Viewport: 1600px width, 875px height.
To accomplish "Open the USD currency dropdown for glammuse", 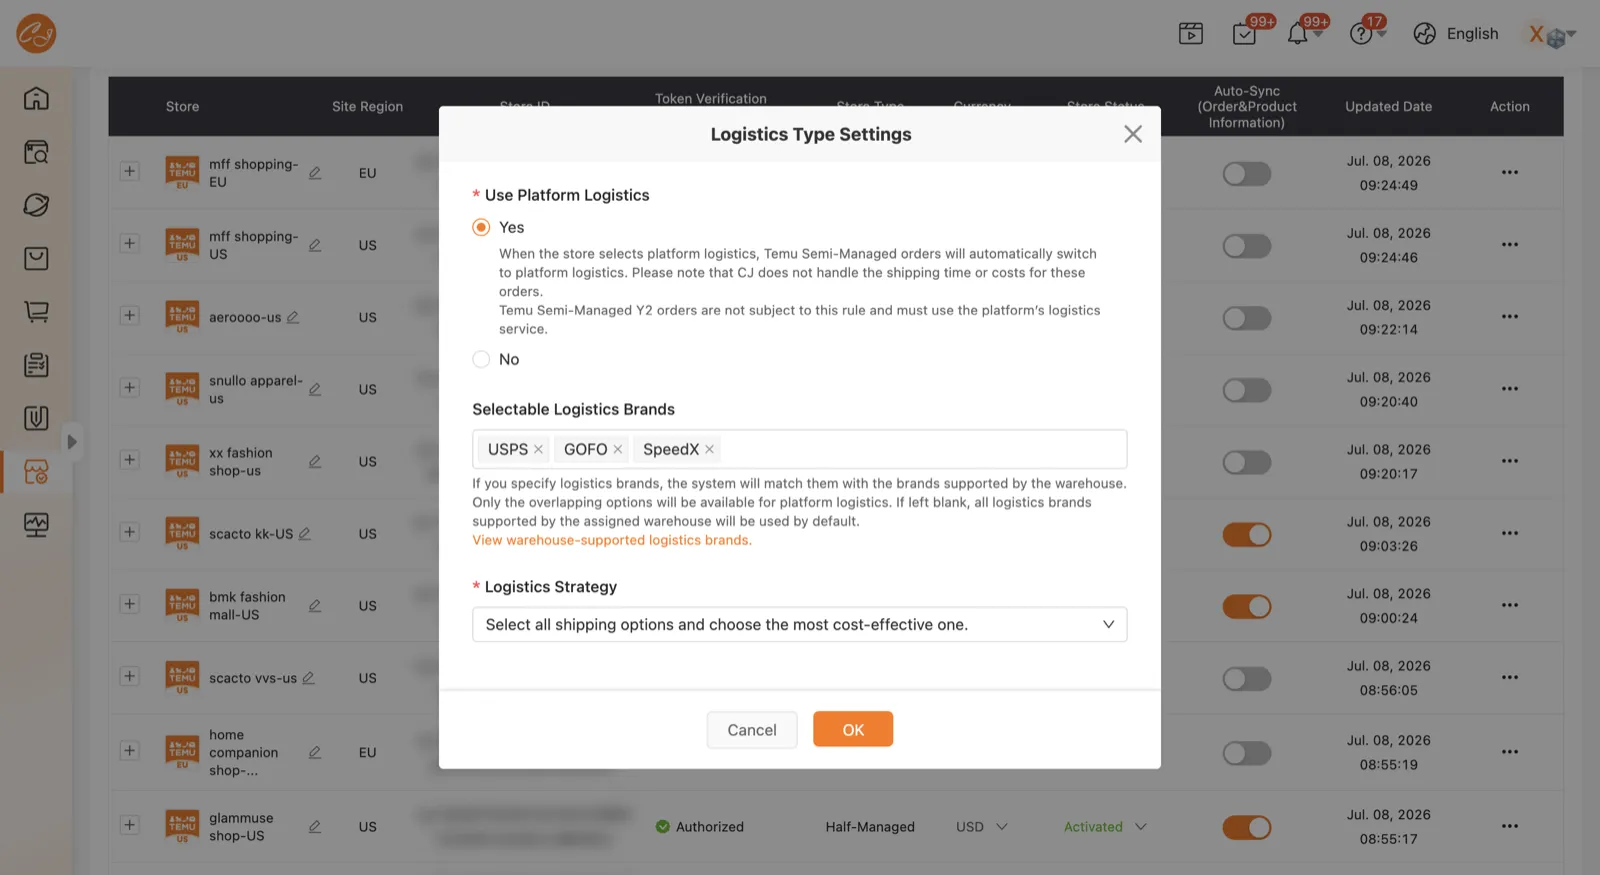I will (982, 827).
